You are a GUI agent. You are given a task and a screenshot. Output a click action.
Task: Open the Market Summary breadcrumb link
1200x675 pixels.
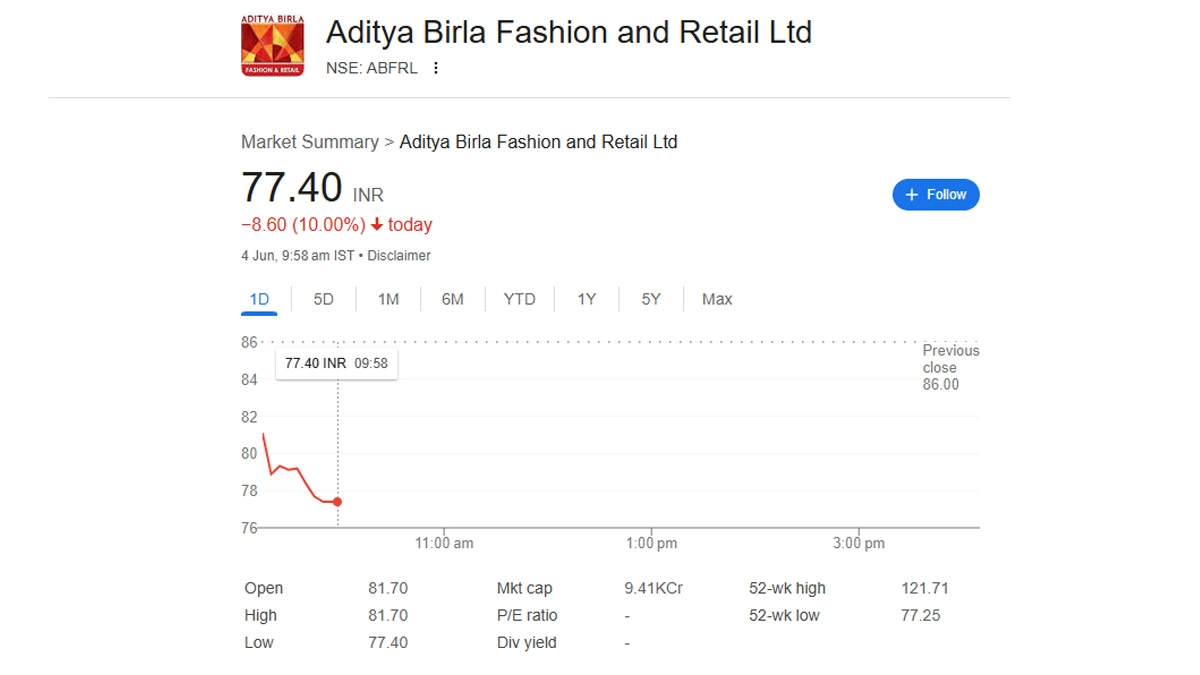[x=310, y=142]
